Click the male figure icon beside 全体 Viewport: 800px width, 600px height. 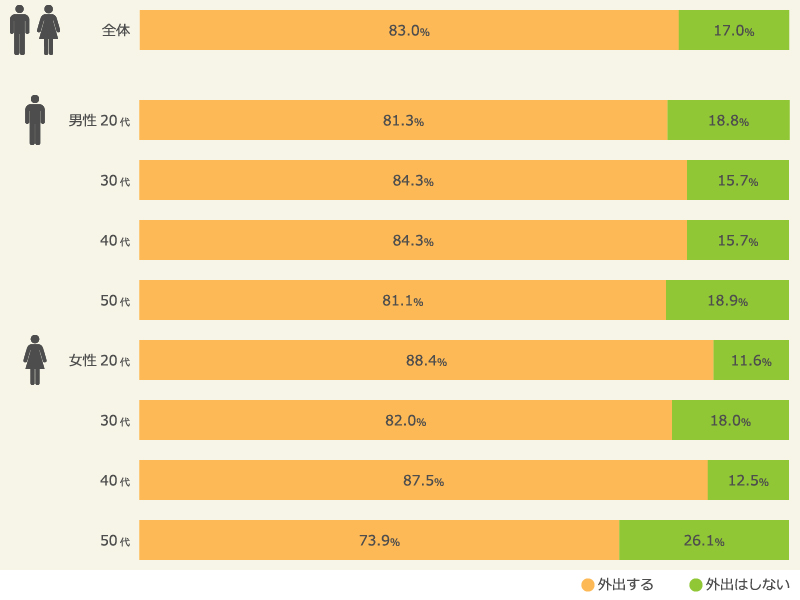point(19,30)
